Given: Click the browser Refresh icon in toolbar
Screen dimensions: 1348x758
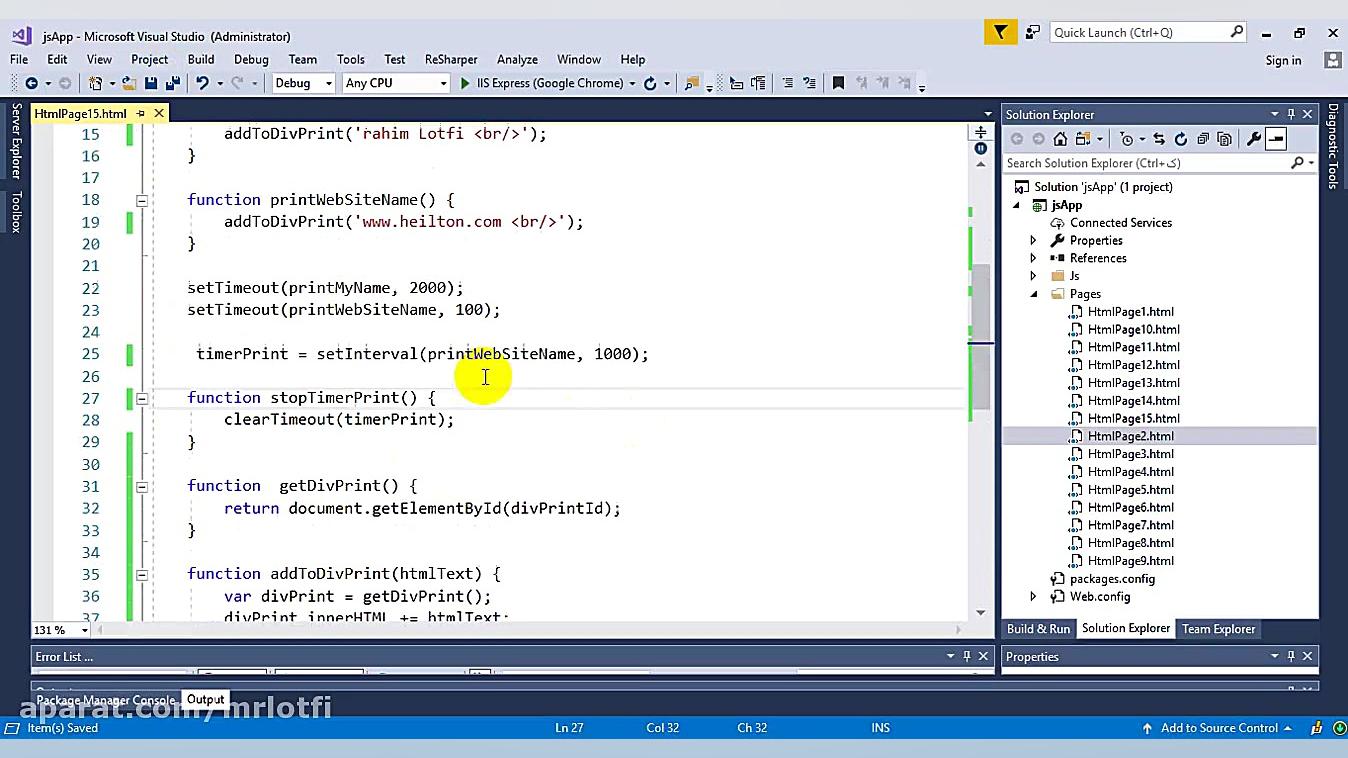Looking at the screenshot, I should (x=650, y=84).
